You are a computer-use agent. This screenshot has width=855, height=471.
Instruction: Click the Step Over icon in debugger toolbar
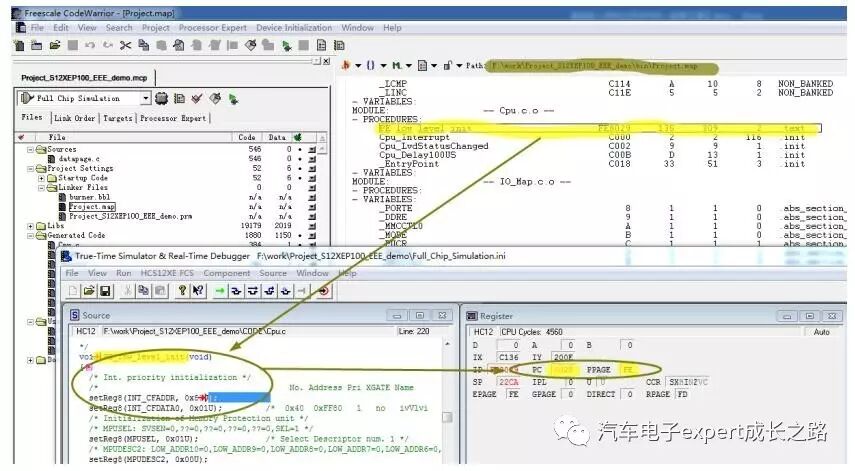click(x=252, y=291)
